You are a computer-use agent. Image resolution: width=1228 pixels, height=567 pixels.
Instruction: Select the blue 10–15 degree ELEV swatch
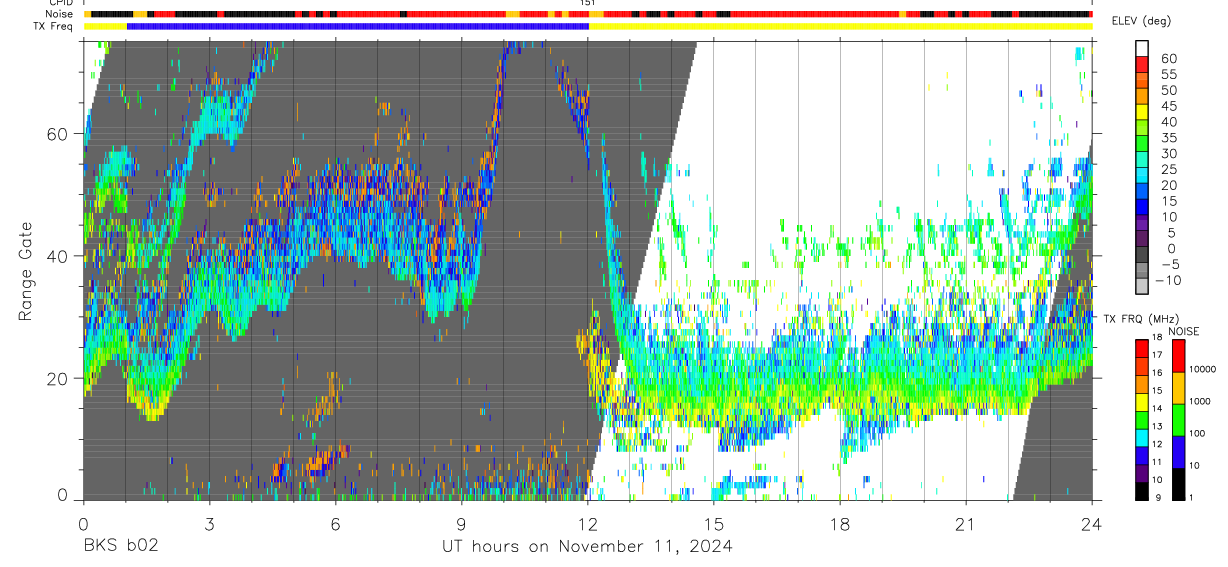(x=1142, y=207)
